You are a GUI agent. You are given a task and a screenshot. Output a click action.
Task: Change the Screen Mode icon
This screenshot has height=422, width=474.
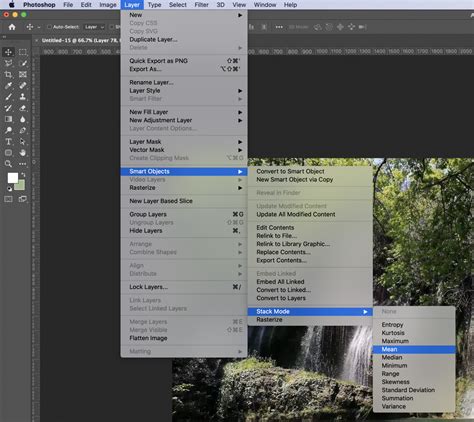[23, 199]
